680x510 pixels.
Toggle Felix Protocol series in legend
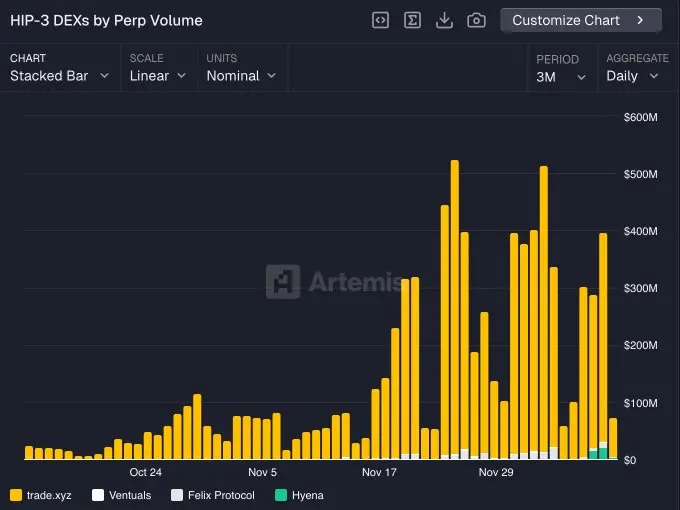click(x=220, y=495)
